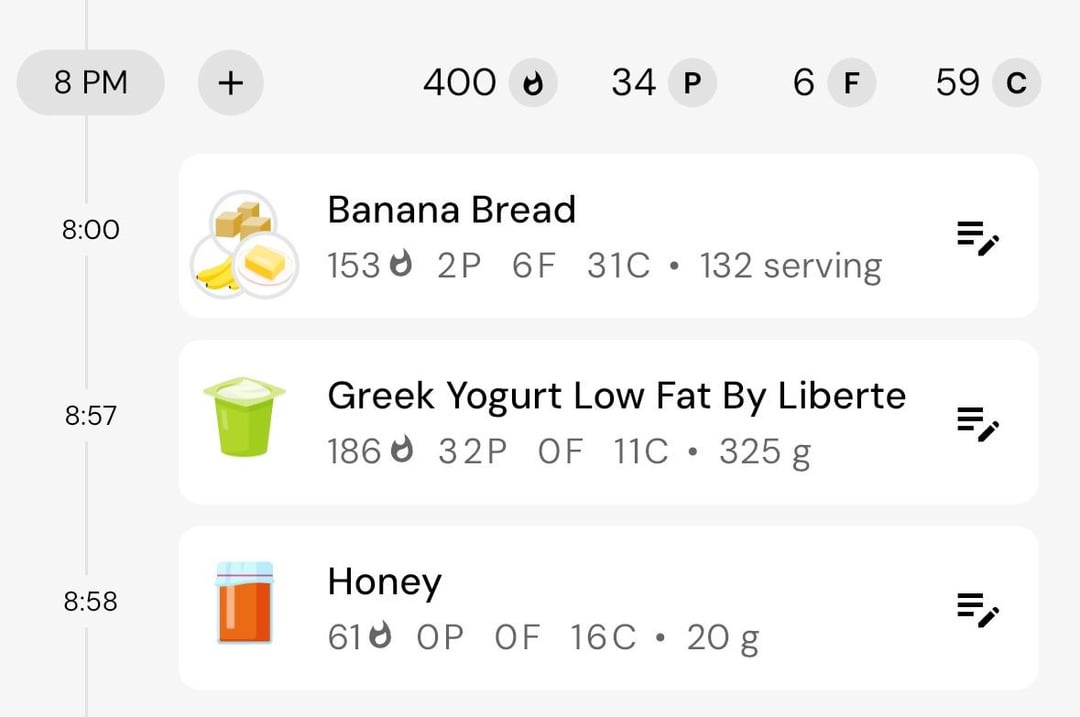The image size is (1080, 717).
Task: Click the fat F badge in header
Action: click(x=851, y=83)
